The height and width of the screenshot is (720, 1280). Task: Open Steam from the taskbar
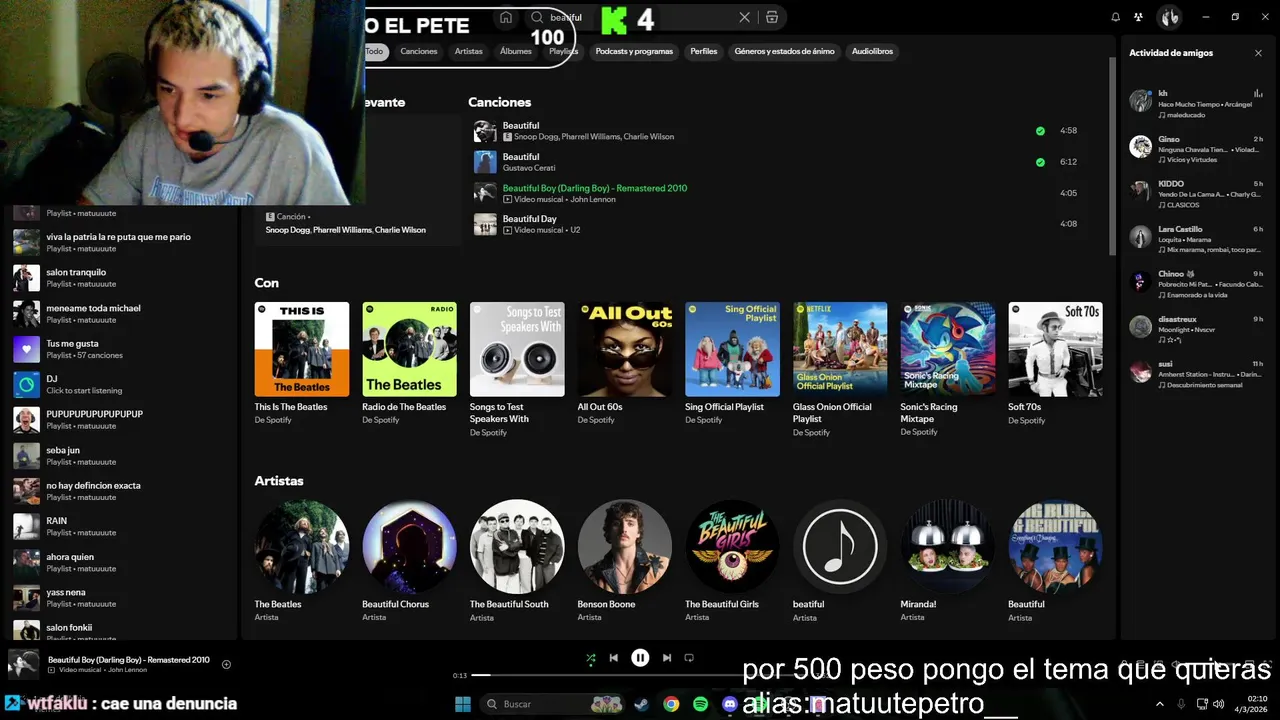[x=641, y=704]
